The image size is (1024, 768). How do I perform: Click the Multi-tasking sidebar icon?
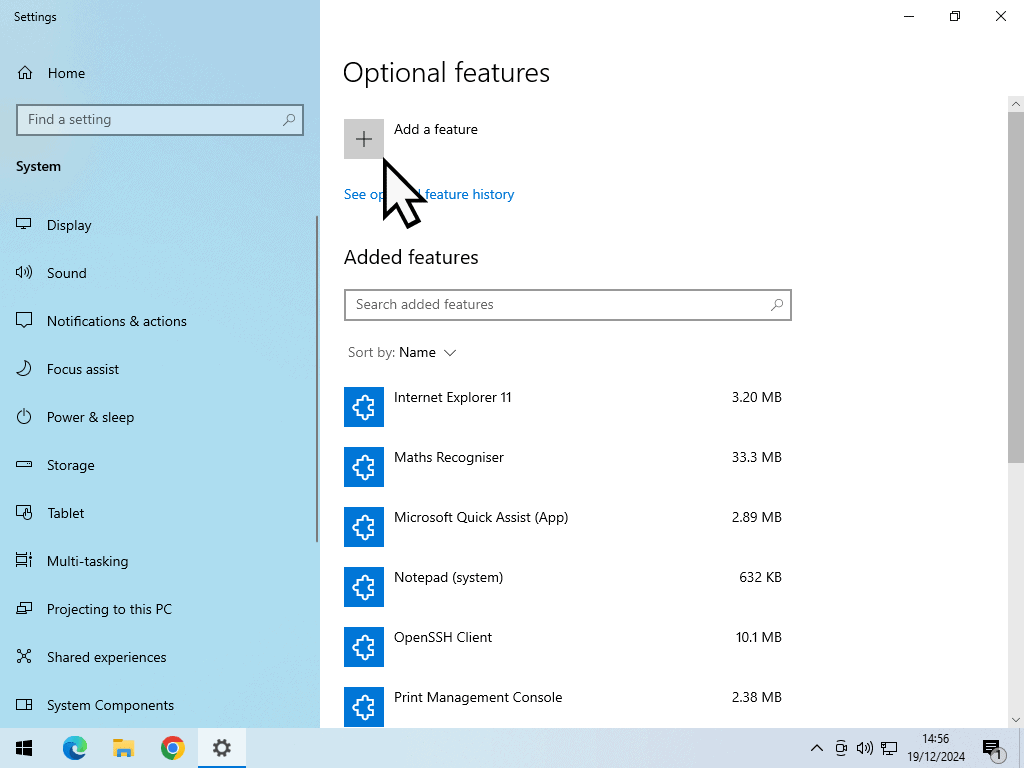coord(24,560)
